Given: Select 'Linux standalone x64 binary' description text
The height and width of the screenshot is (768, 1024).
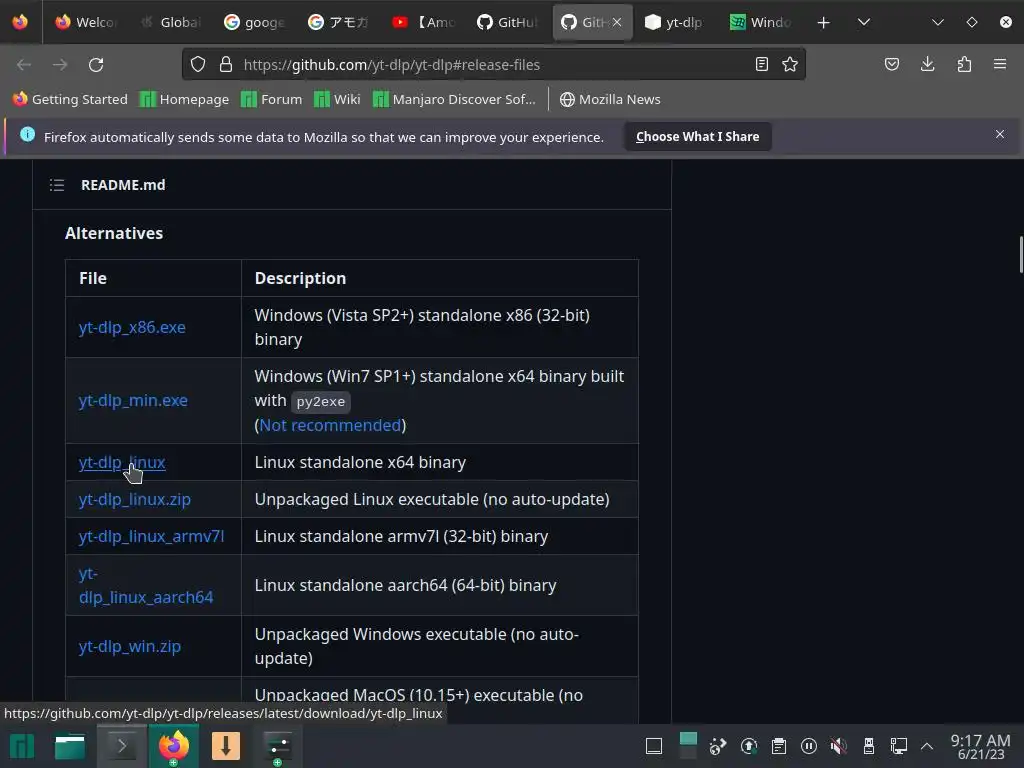Looking at the screenshot, I should 360,462.
